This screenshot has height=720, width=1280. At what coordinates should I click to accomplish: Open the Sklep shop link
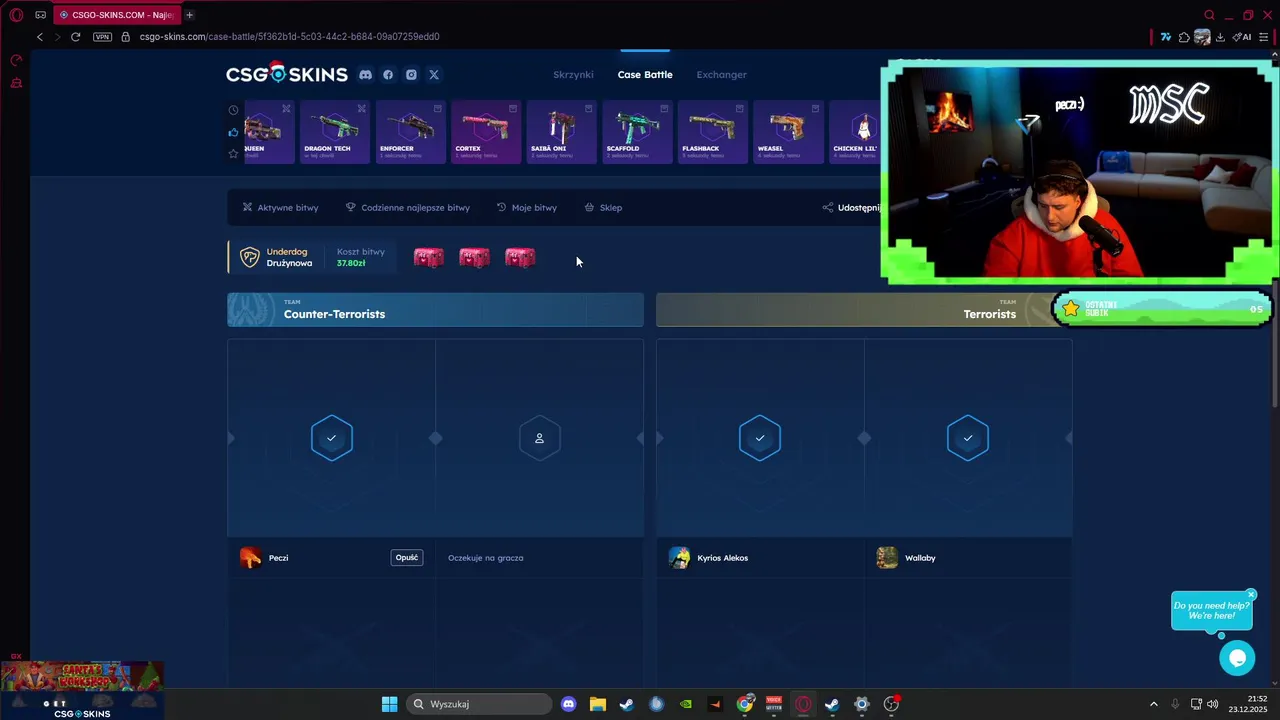coord(603,208)
